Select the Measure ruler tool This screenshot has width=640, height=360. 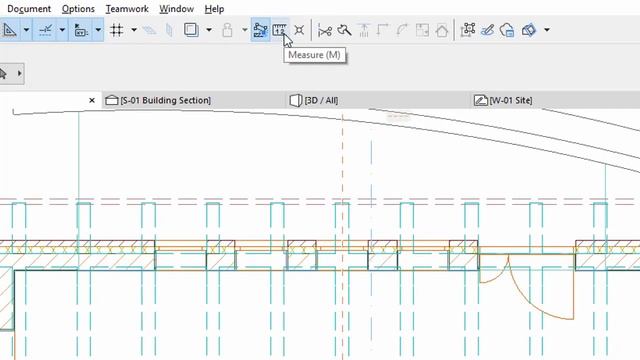pos(280,30)
